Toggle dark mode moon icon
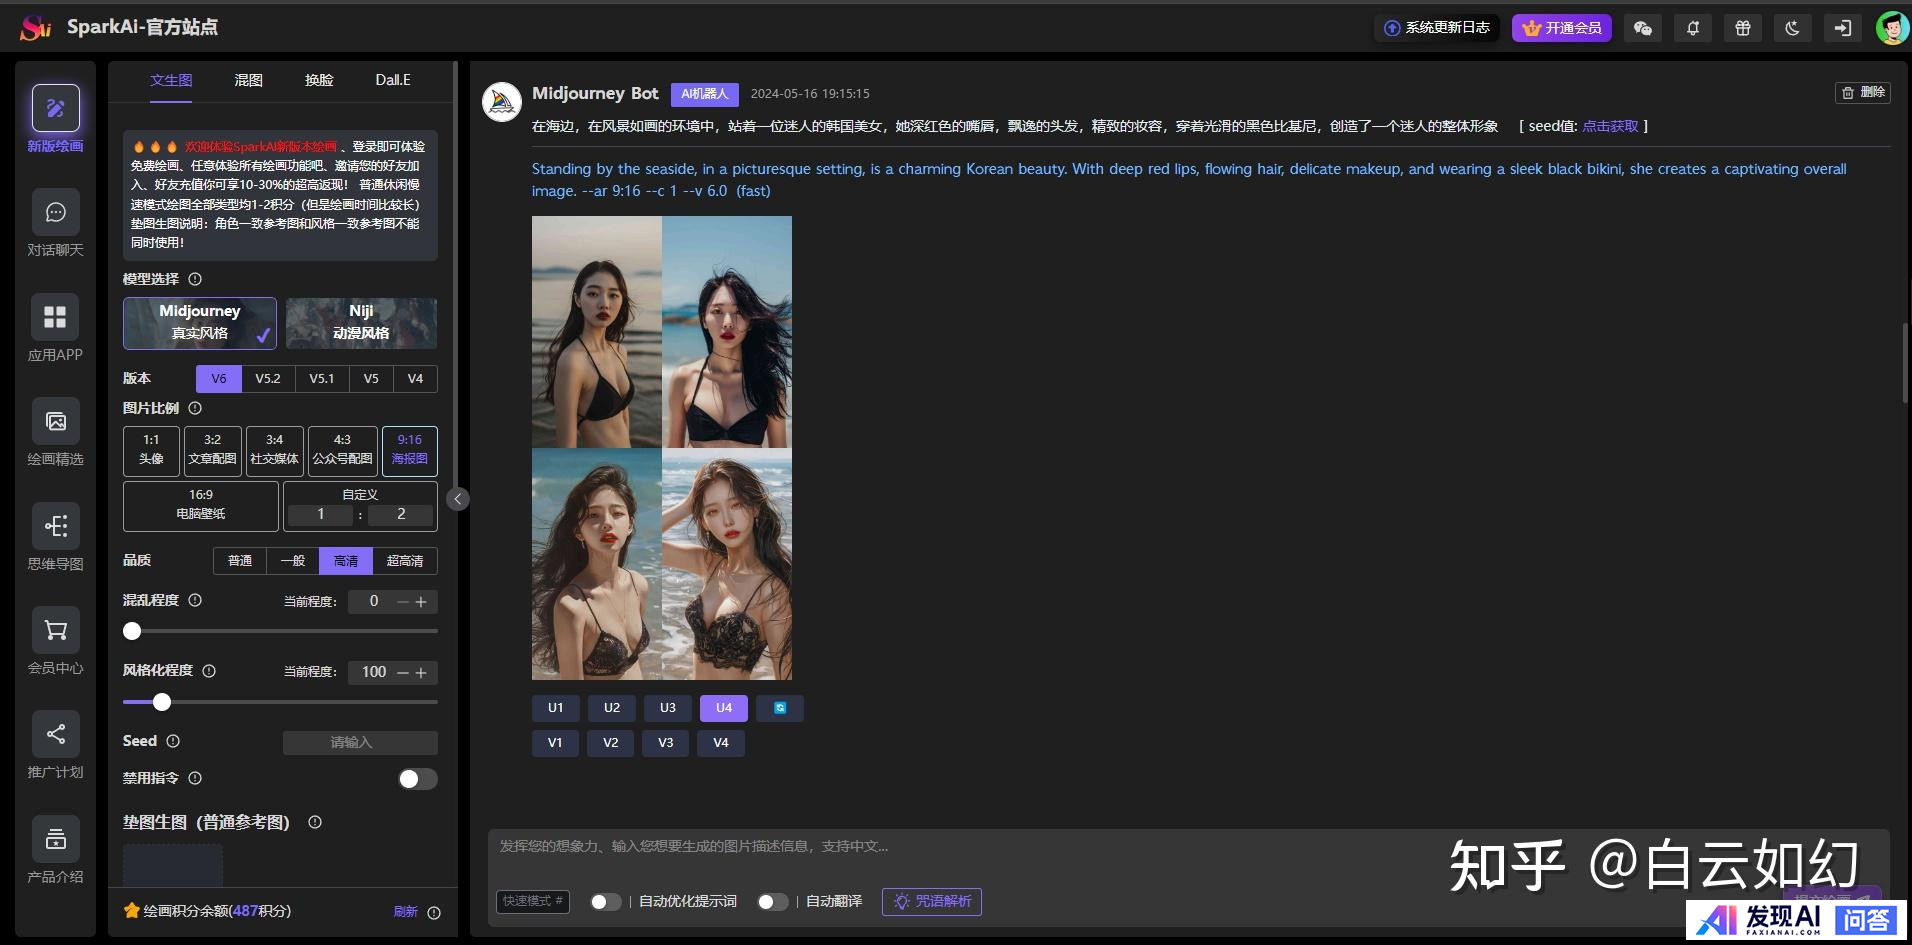Viewport: 1912px width, 945px height. pyautogui.click(x=1792, y=28)
